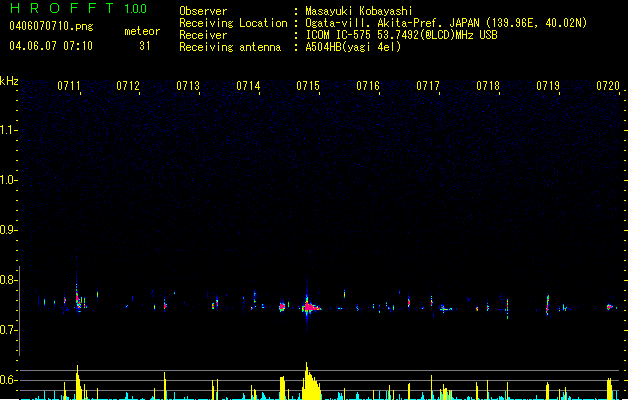Click the kHz axis unit label
Viewport: 629px width, 400px height.
(9, 81)
